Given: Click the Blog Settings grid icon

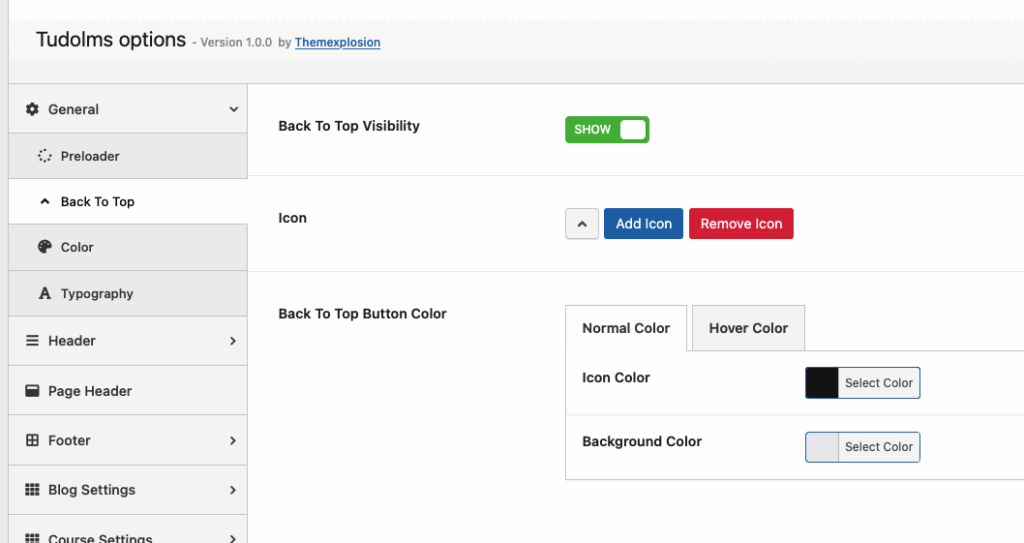Looking at the screenshot, I should [x=32, y=490].
